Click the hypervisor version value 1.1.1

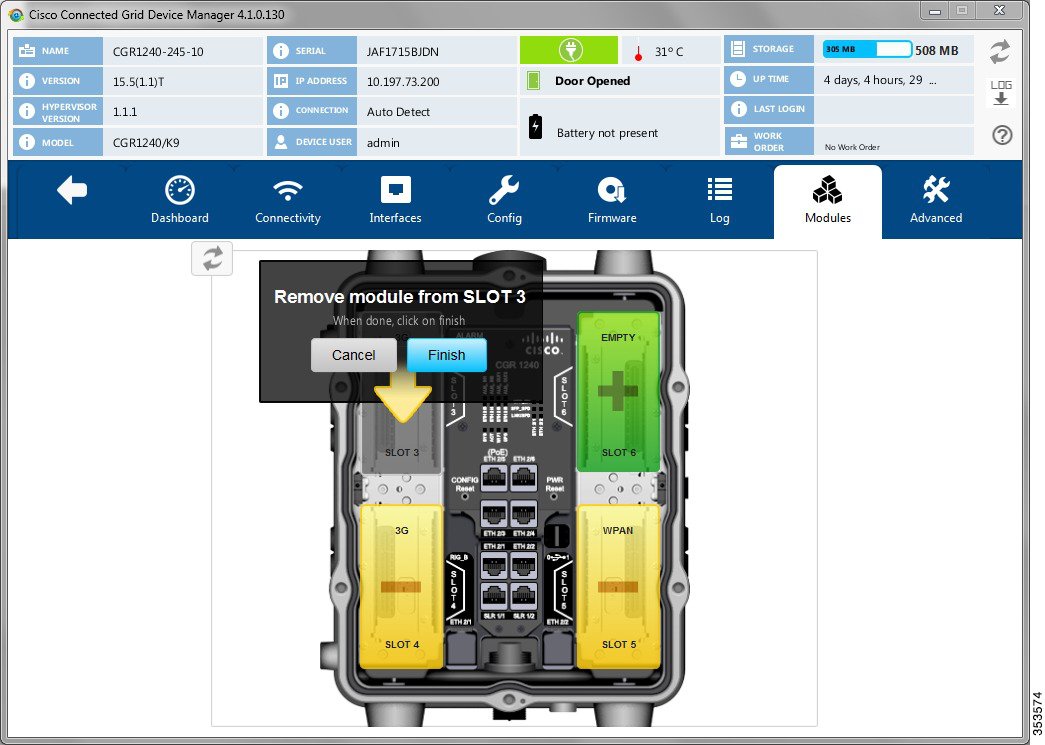pos(125,112)
